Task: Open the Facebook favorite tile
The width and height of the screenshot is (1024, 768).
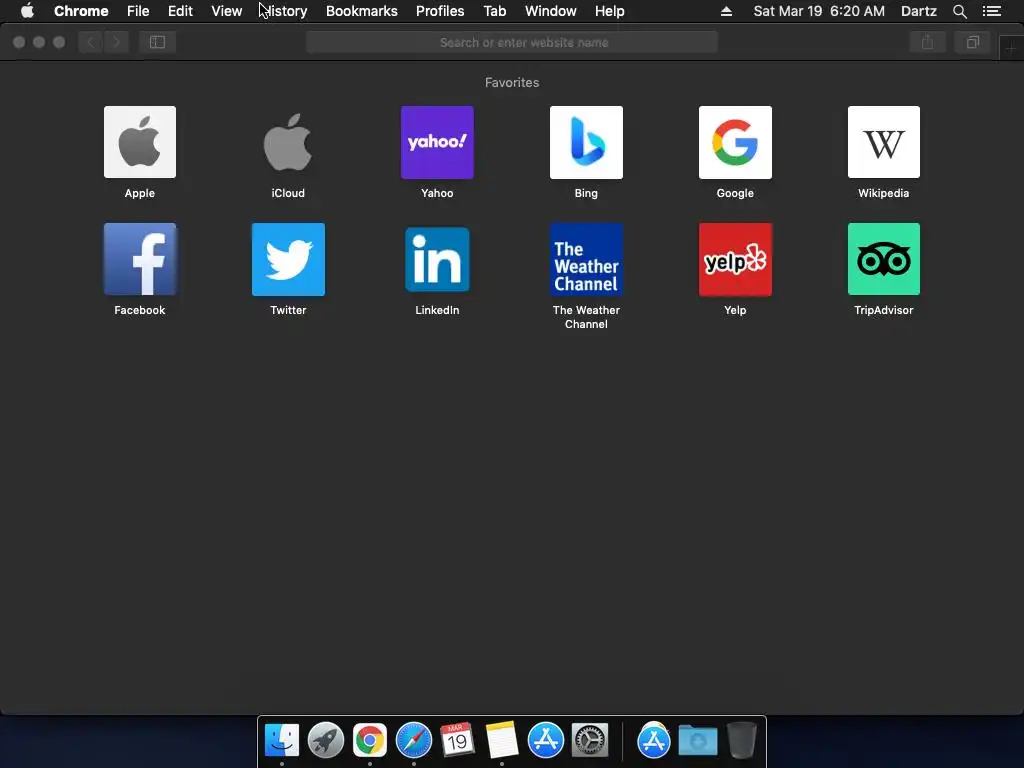Action: (140, 259)
